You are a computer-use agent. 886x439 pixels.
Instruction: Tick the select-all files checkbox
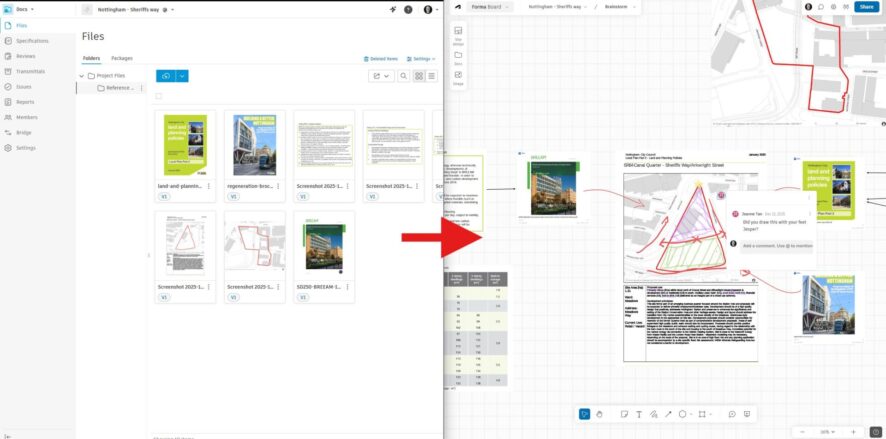coord(159,96)
